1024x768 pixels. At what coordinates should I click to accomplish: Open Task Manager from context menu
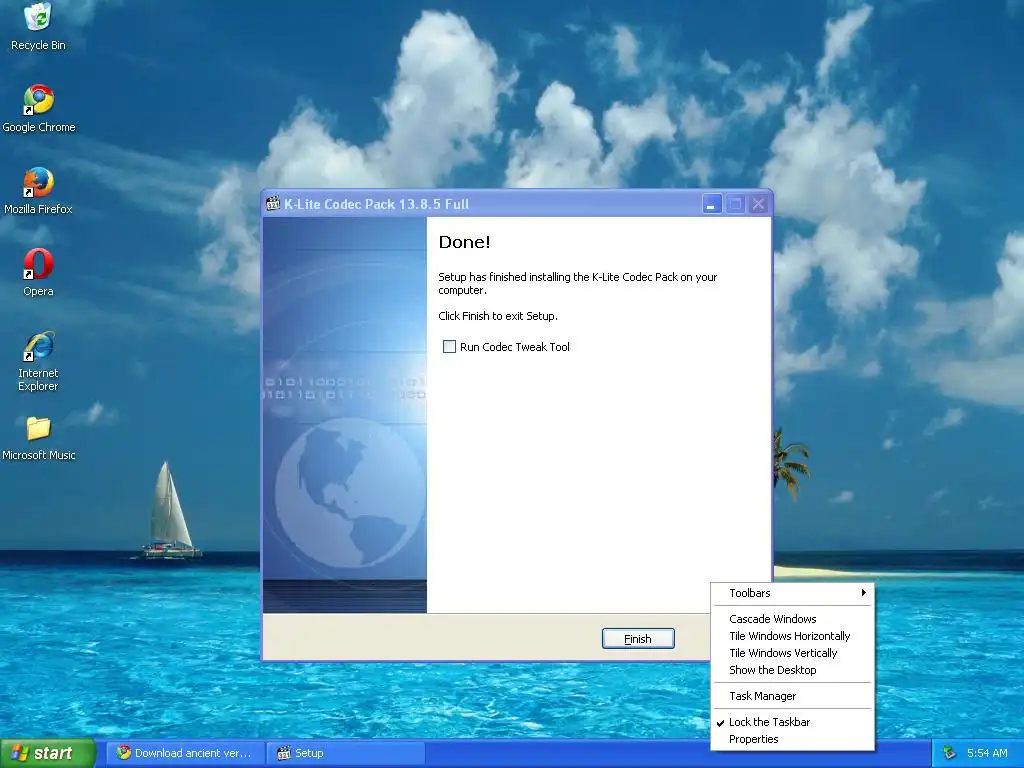(x=792, y=696)
